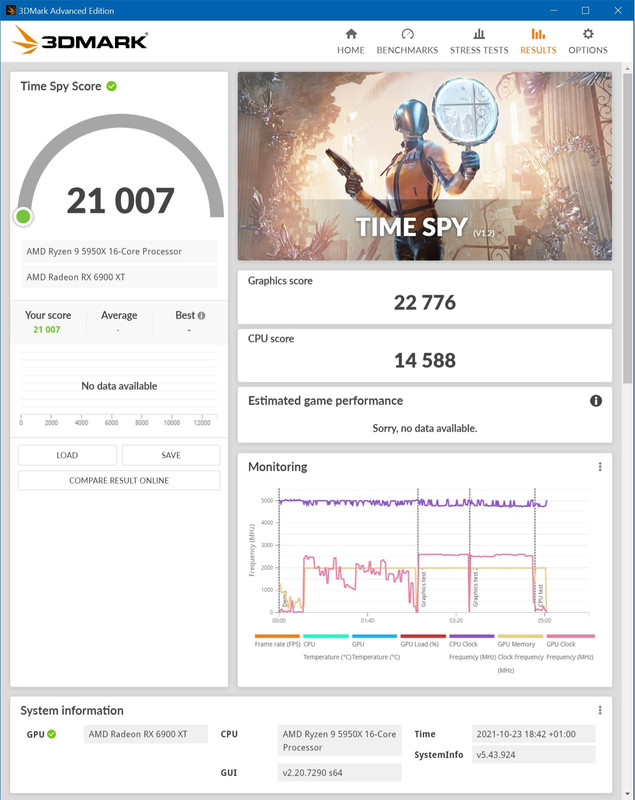Open the Options tab
Image resolution: width=635 pixels, height=800 pixels.
point(588,41)
